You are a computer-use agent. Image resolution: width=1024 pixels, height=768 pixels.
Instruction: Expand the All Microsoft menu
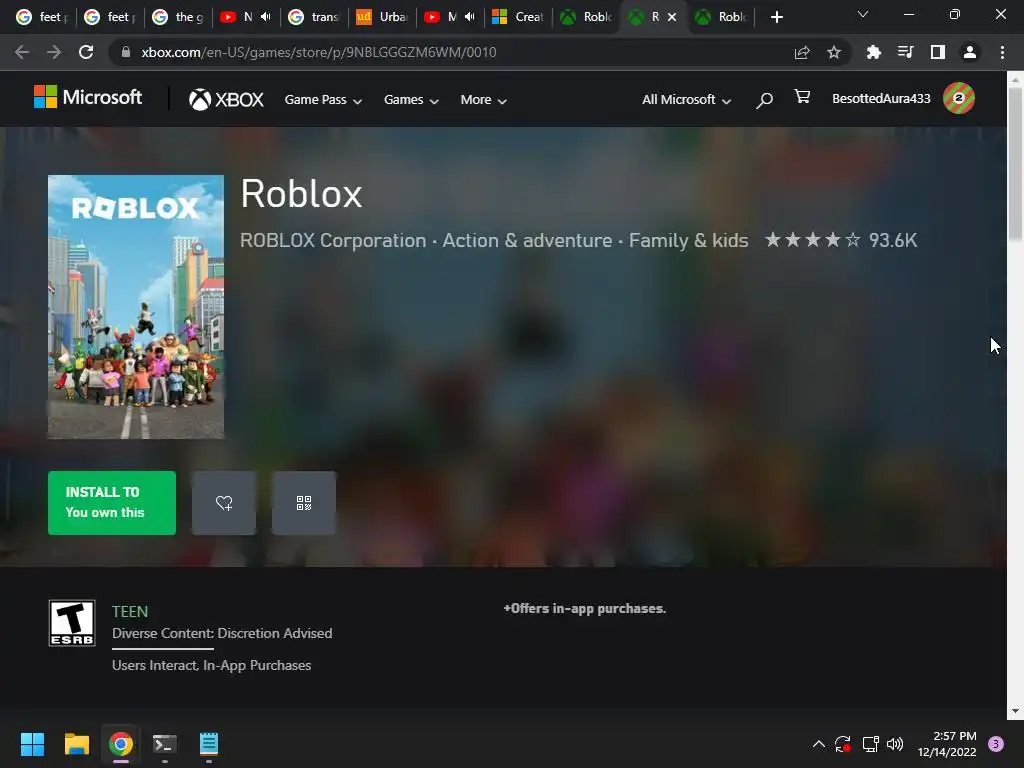coord(686,100)
